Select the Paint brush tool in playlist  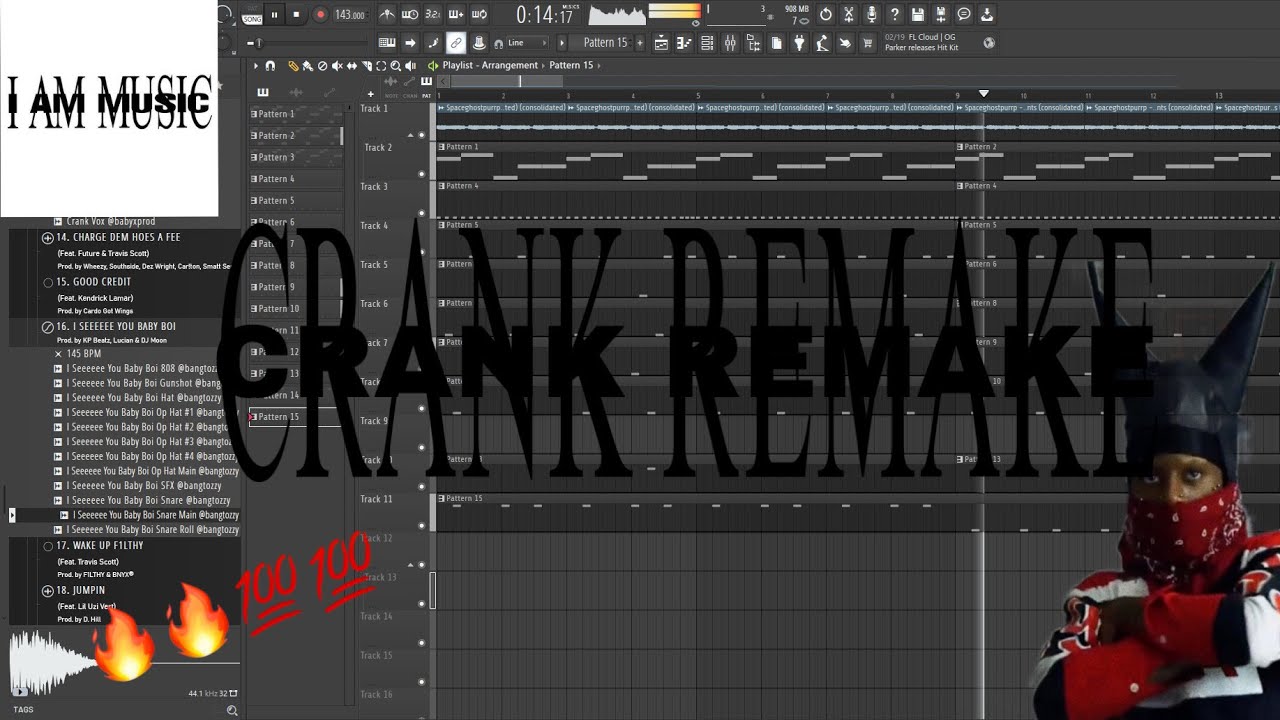click(307, 66)
